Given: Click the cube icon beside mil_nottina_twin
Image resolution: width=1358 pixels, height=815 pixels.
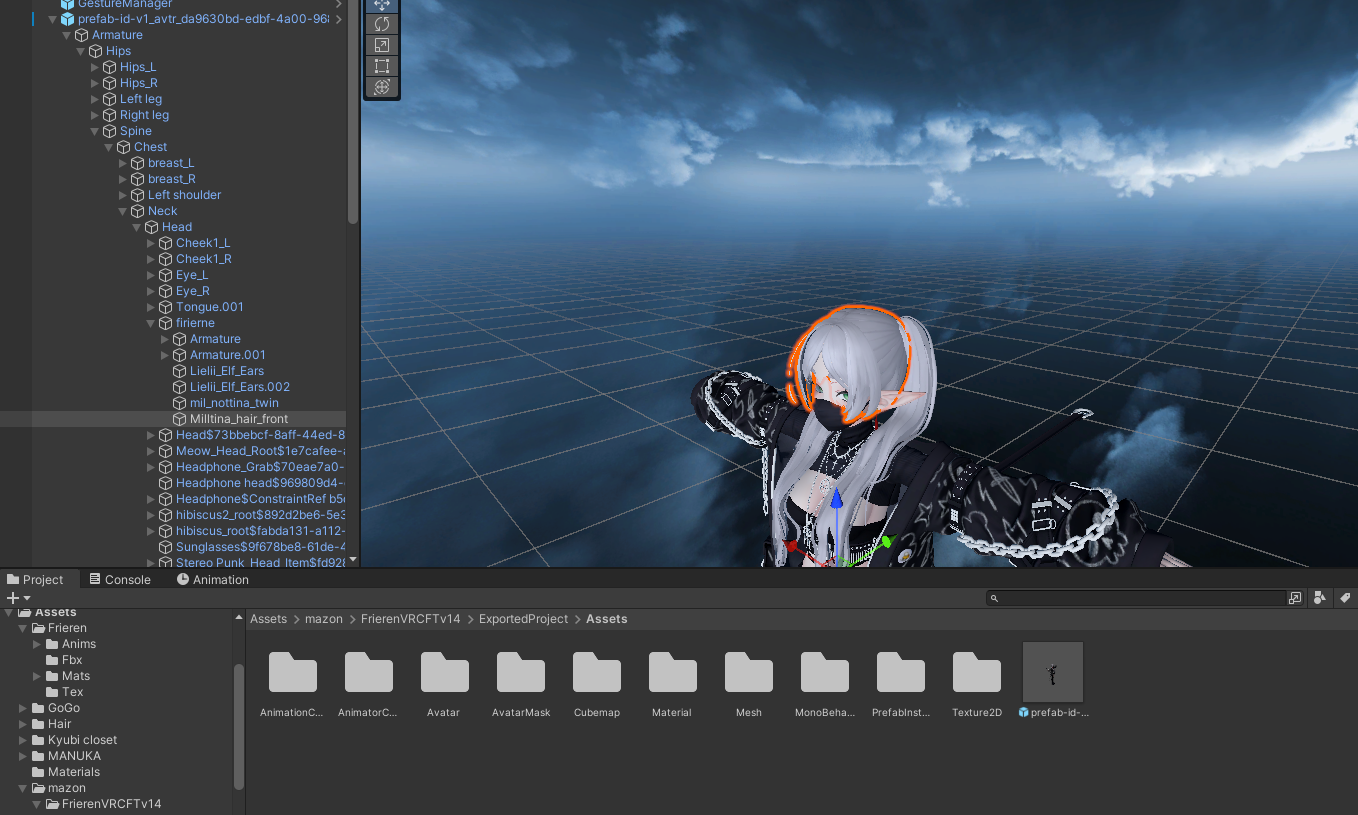Looking at the screenshot, I should coord(180,403).
